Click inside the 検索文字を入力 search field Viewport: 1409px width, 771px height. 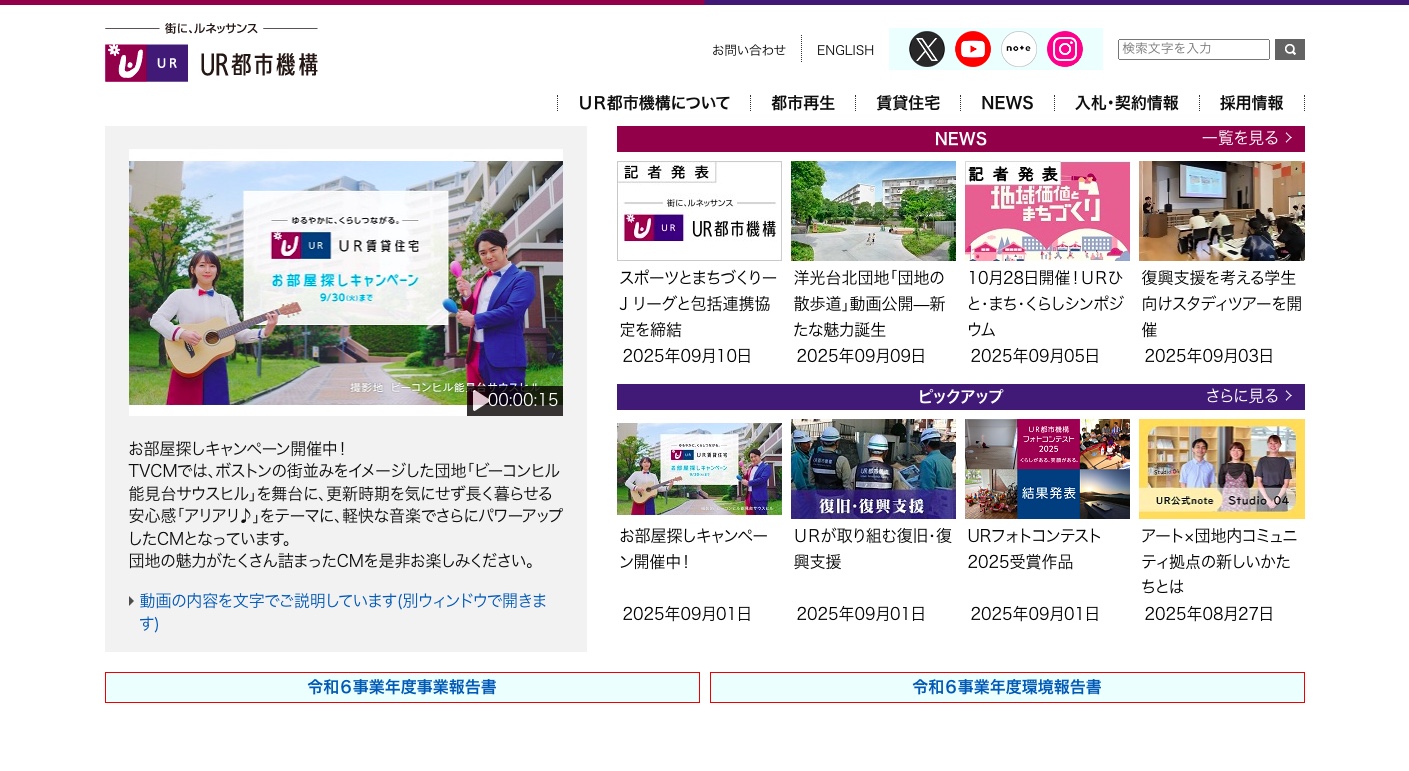[x=1193, y=49]
